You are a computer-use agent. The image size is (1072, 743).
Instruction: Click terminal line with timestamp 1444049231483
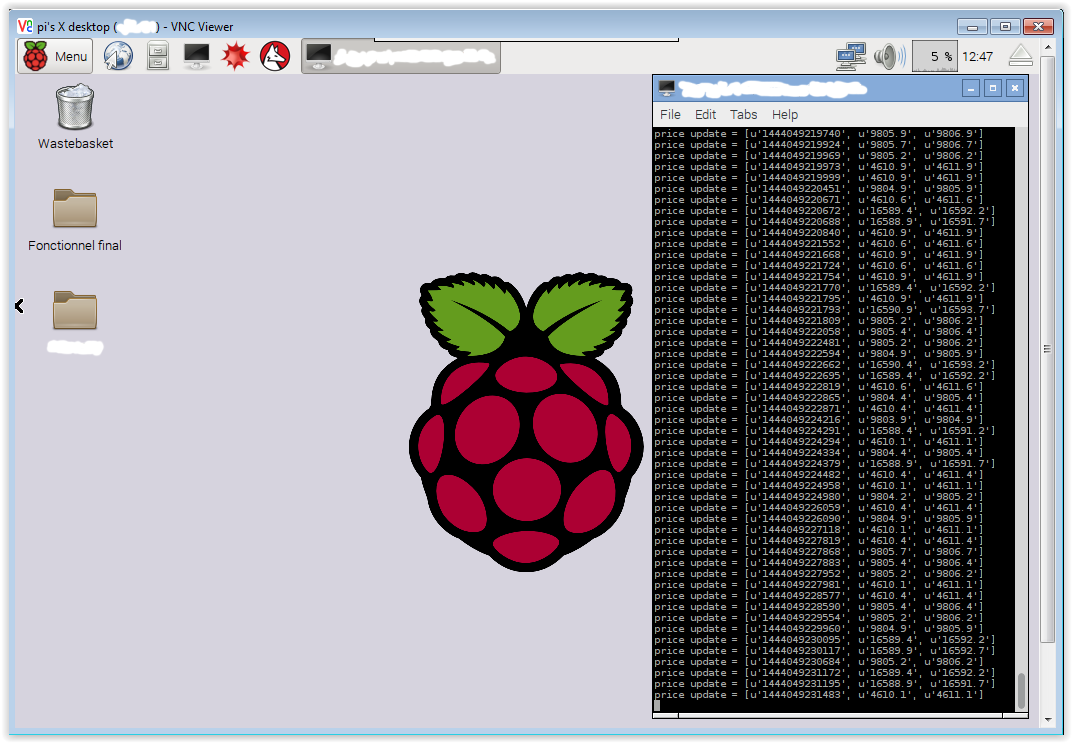point(818,694)
